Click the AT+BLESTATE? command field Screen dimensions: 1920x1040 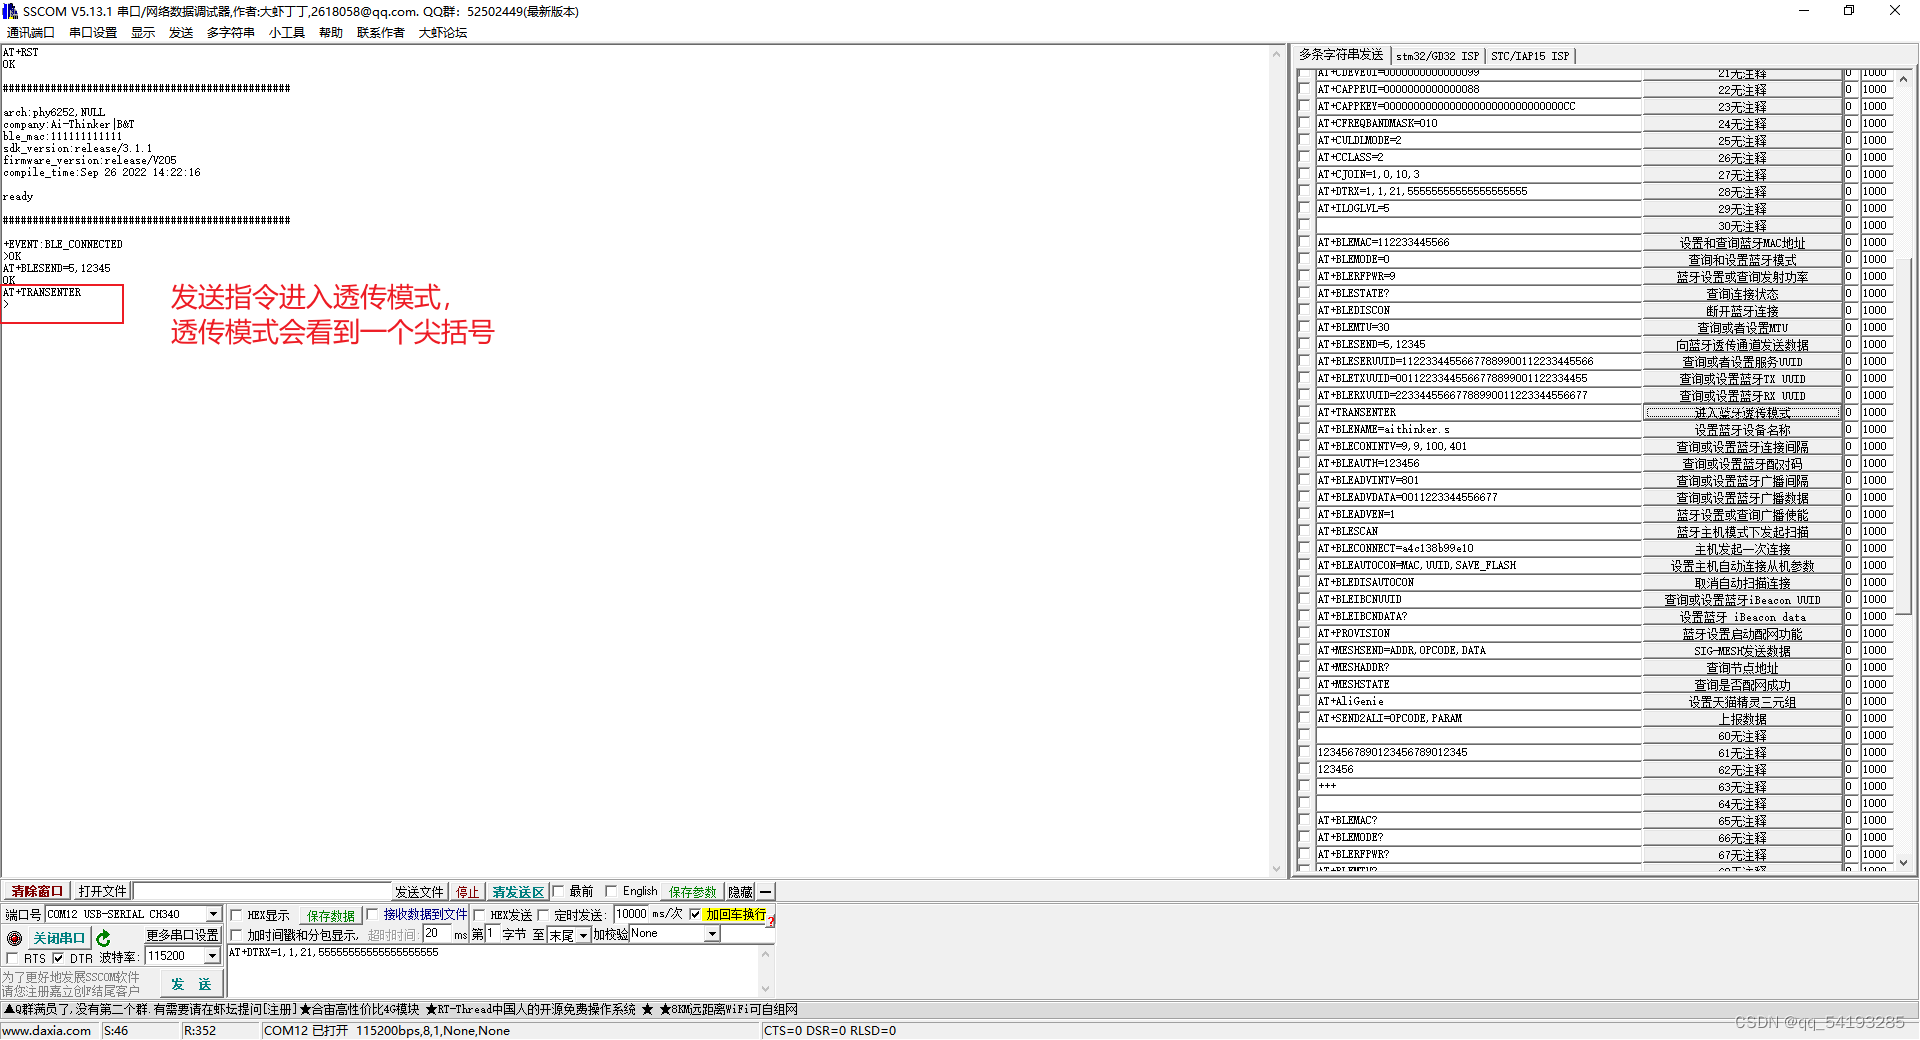point(1478,294)
